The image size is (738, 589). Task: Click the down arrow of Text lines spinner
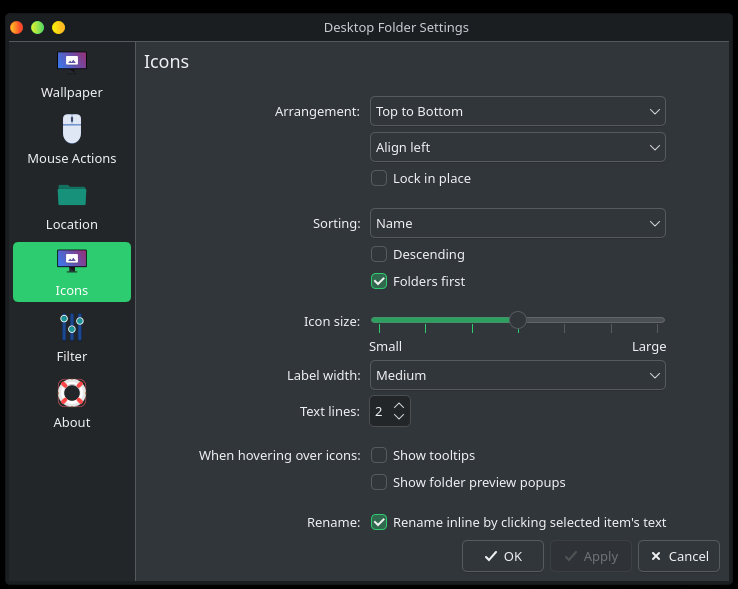coord(399,417)
